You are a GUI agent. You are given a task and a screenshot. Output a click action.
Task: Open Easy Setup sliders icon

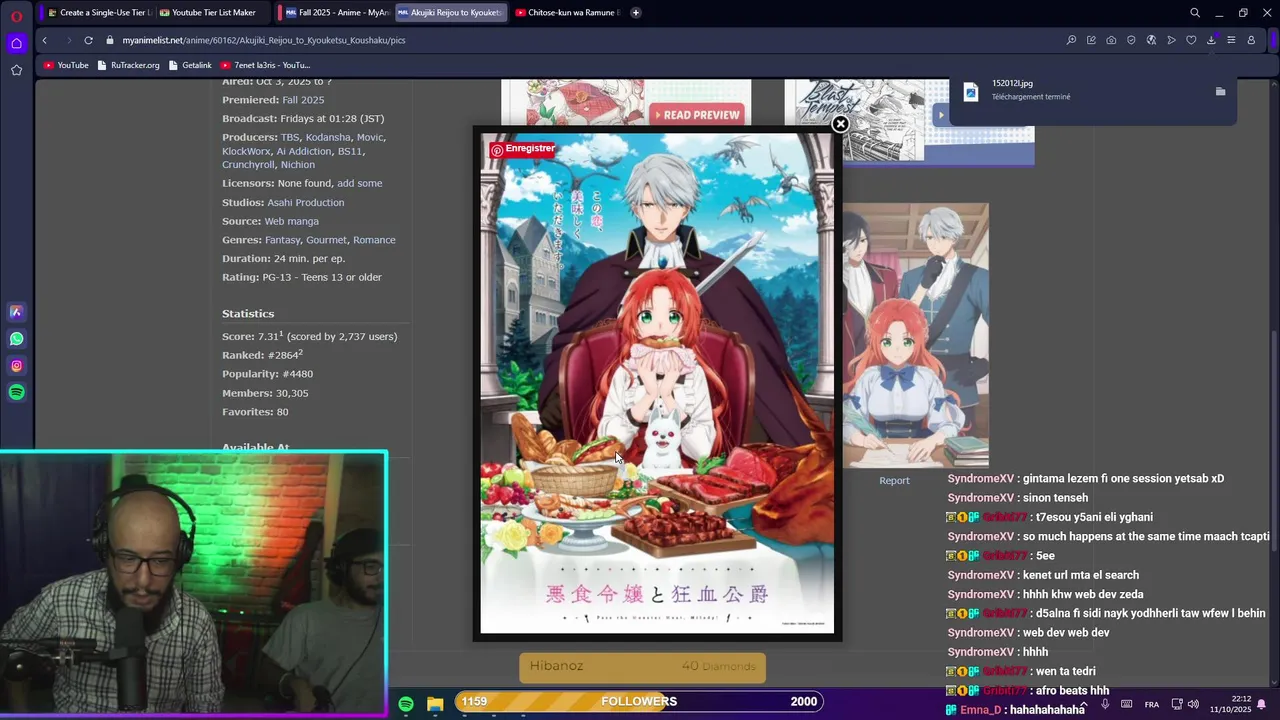1231,40
